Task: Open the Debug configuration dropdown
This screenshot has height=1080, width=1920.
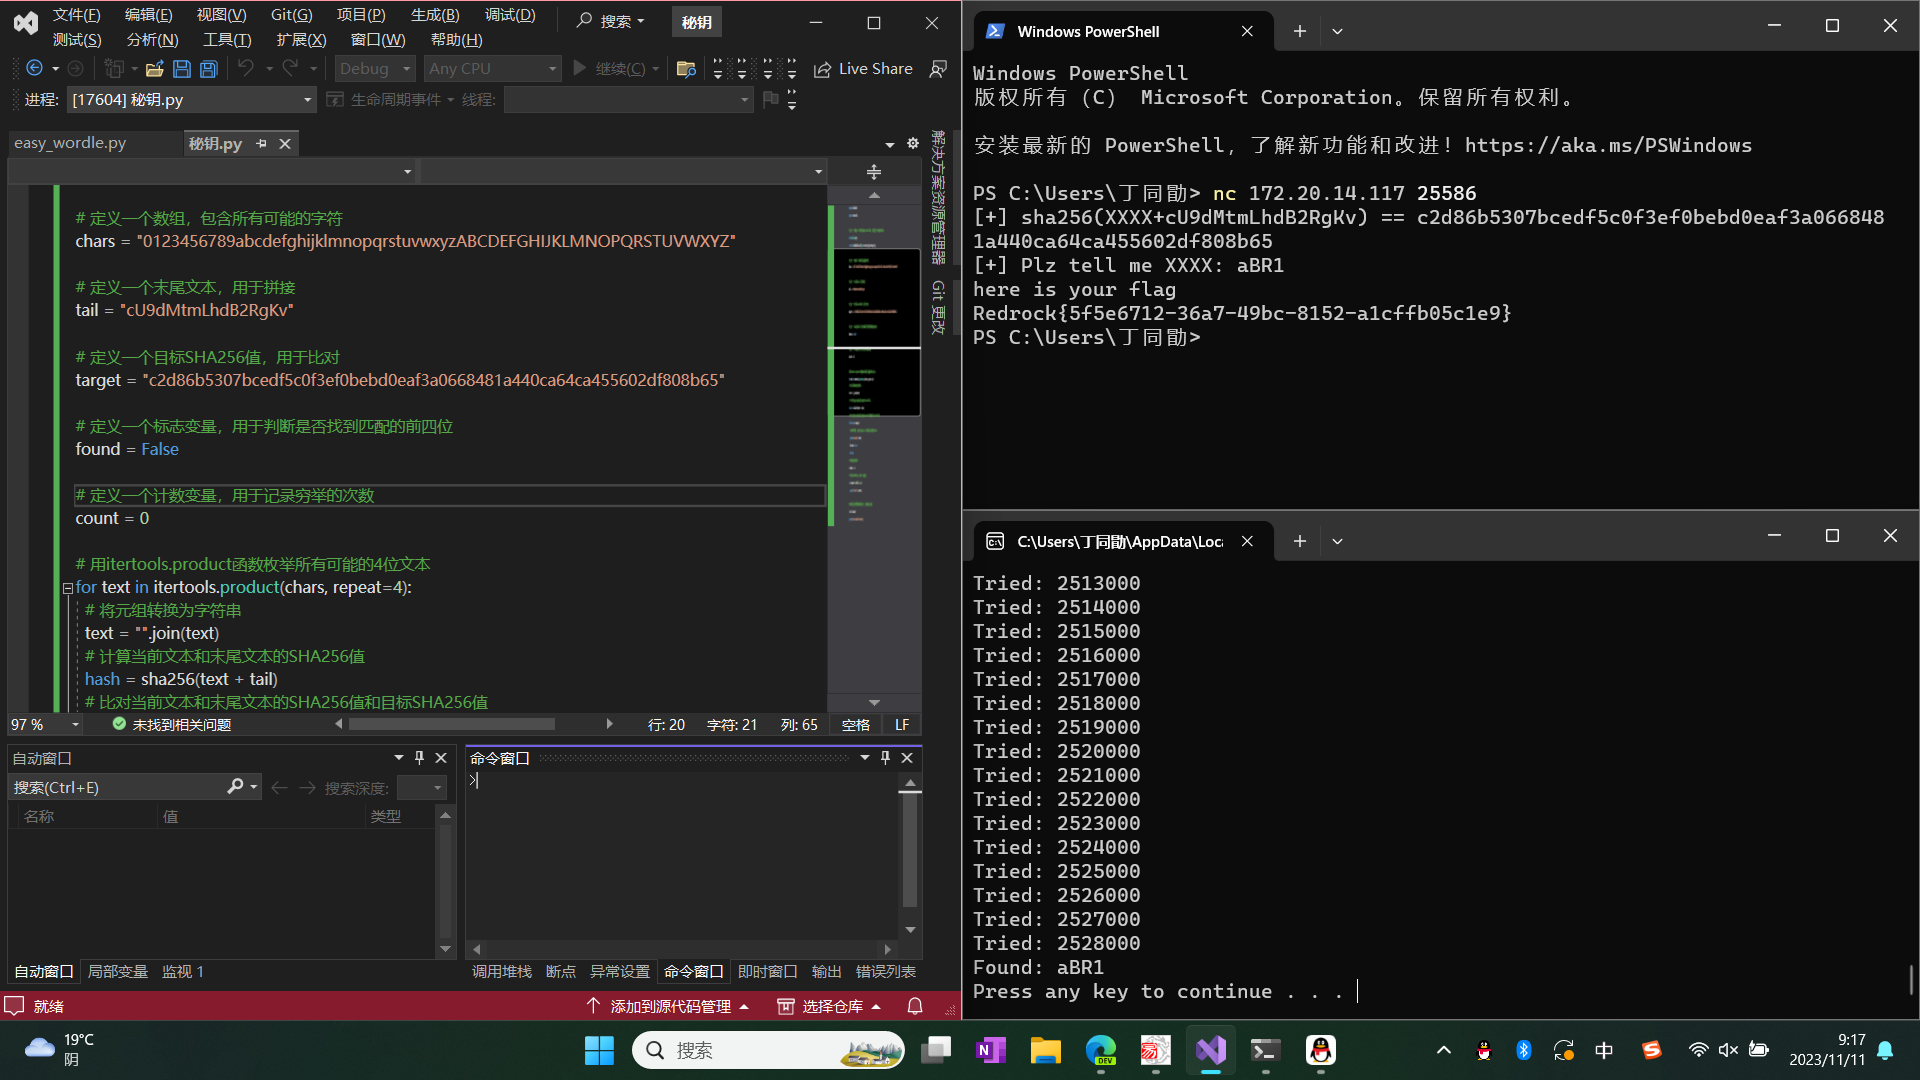Action: [x=374, y=68]
